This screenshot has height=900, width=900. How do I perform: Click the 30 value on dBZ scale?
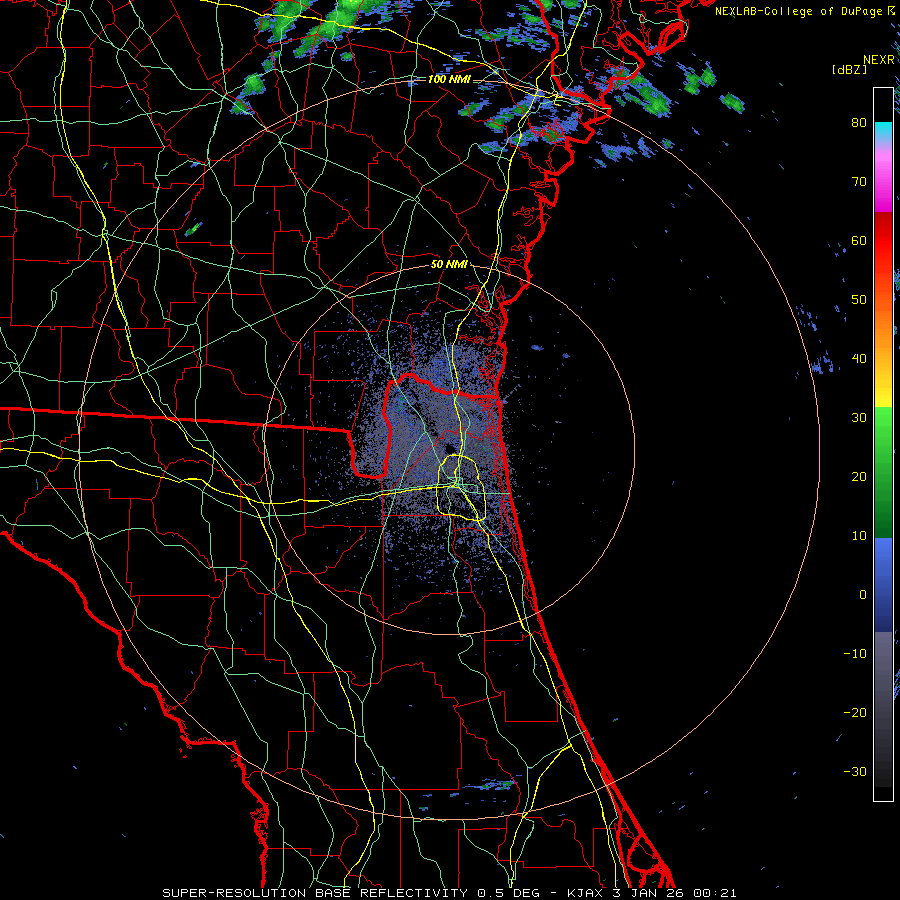859,417
